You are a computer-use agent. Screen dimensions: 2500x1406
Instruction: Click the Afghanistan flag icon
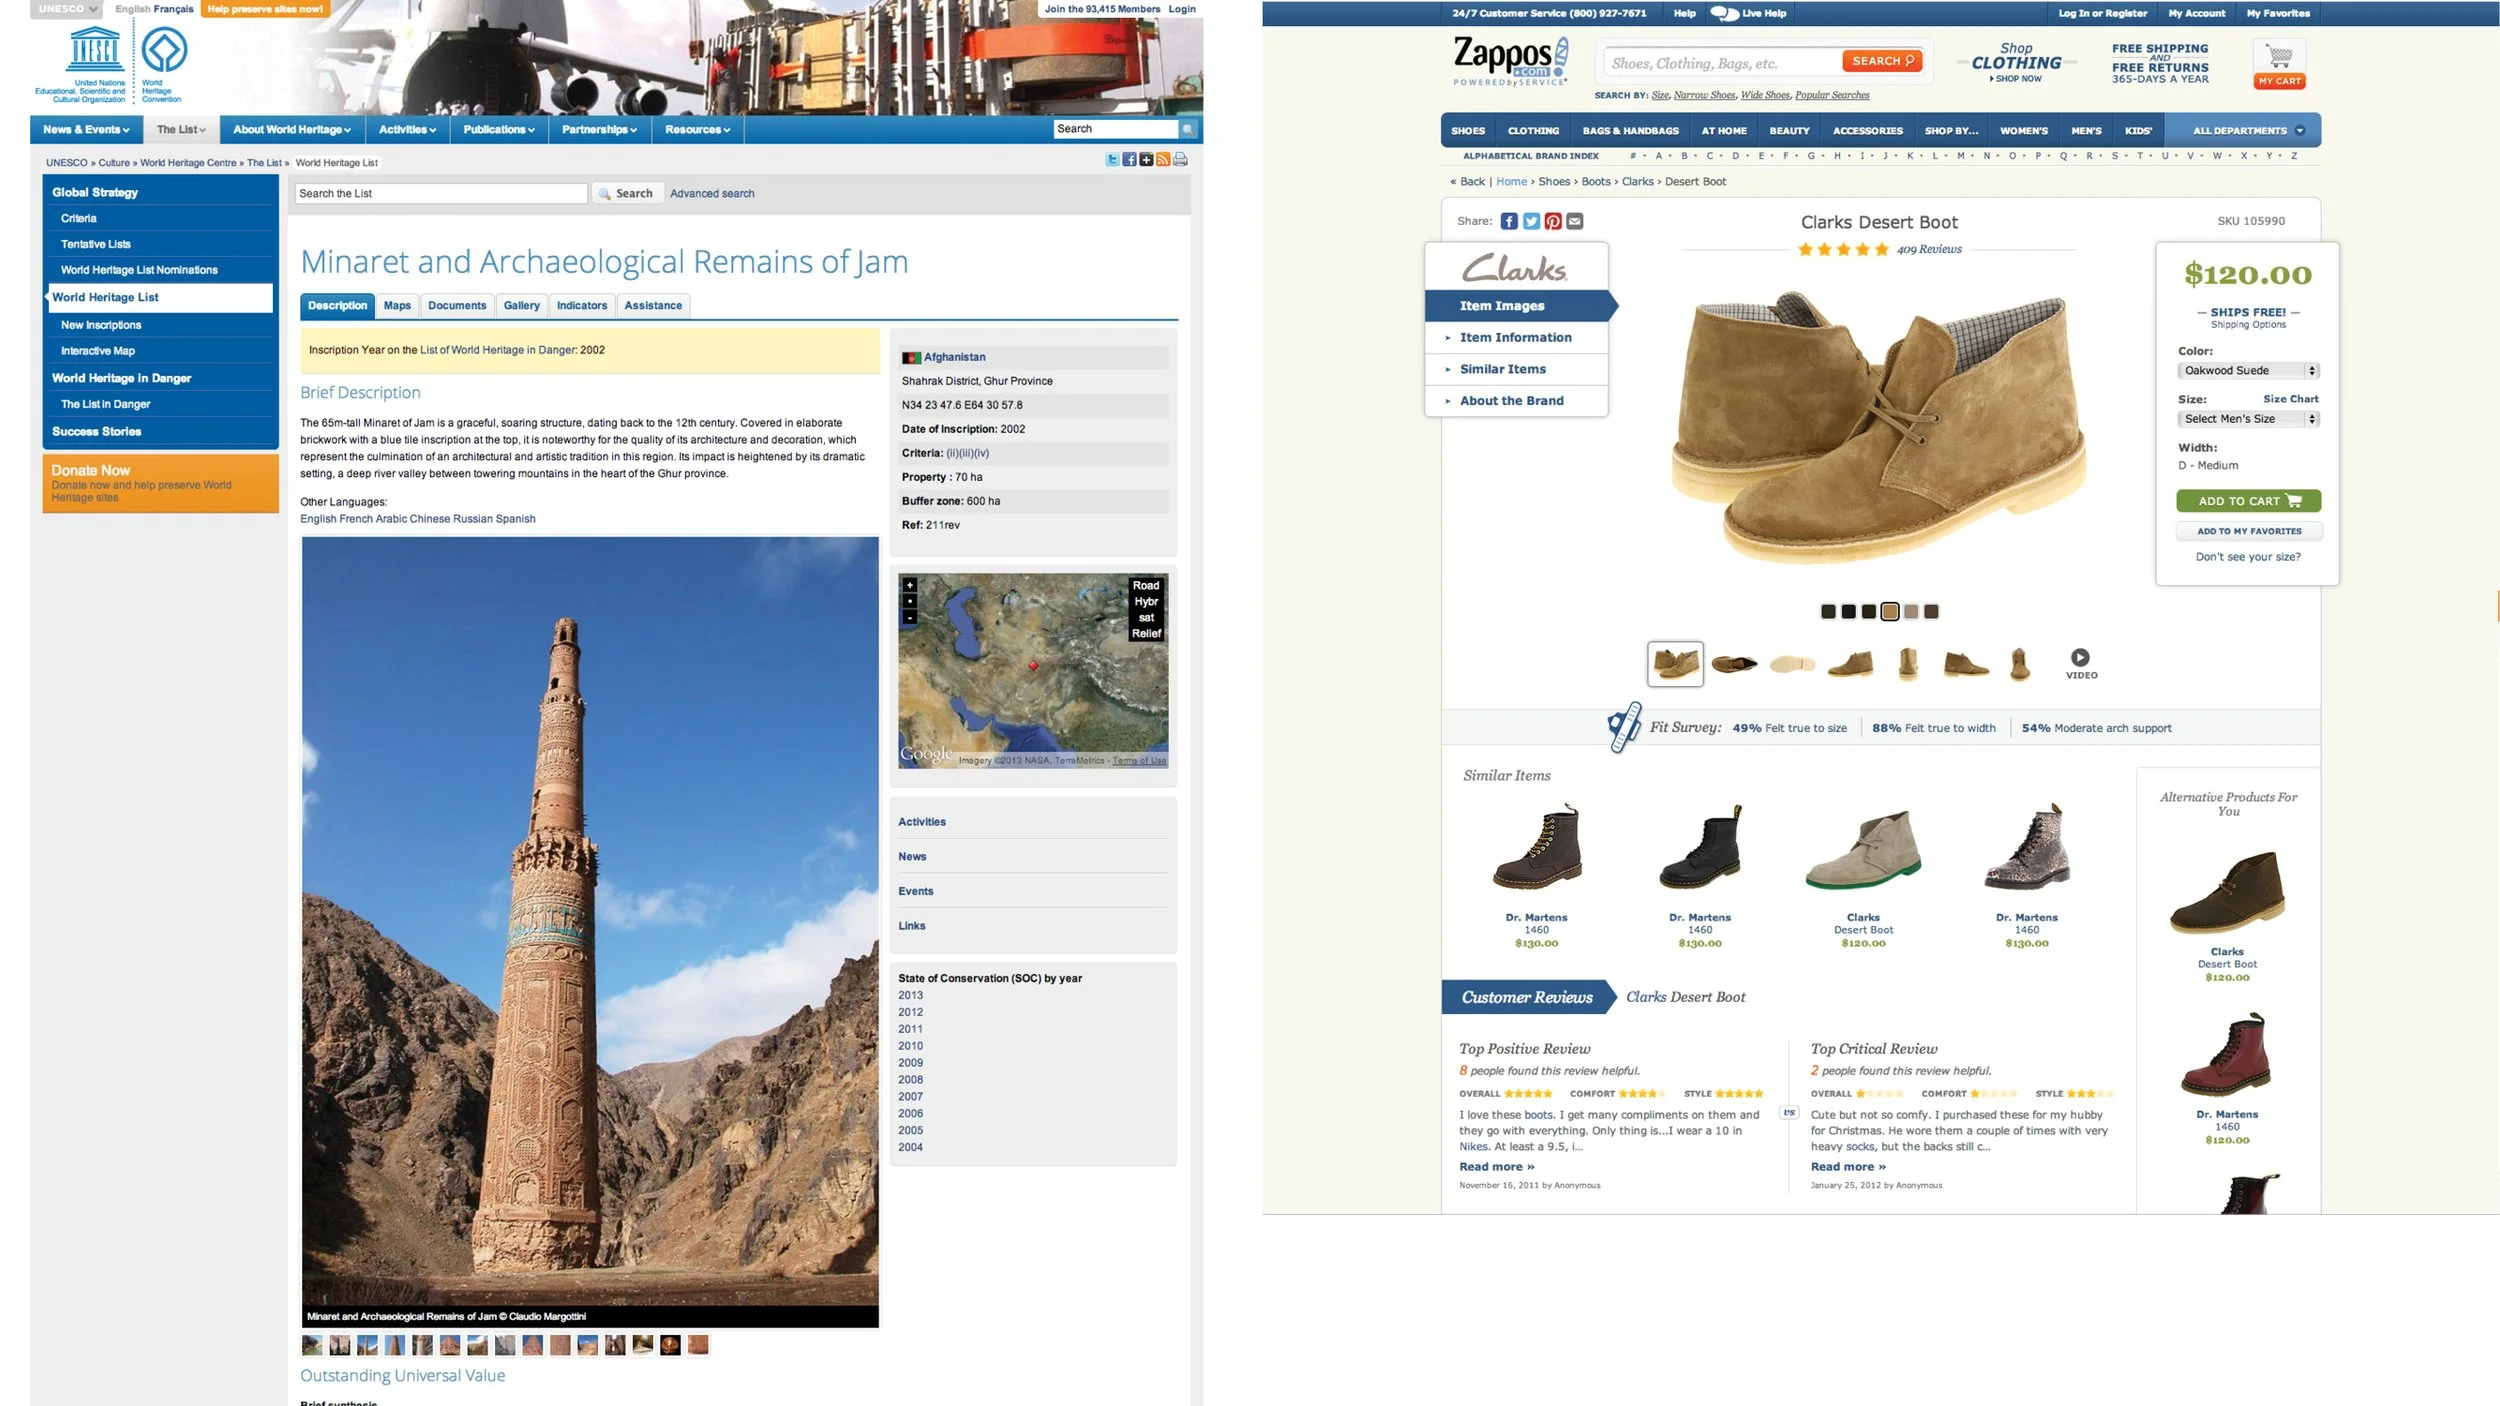(911, 358)
